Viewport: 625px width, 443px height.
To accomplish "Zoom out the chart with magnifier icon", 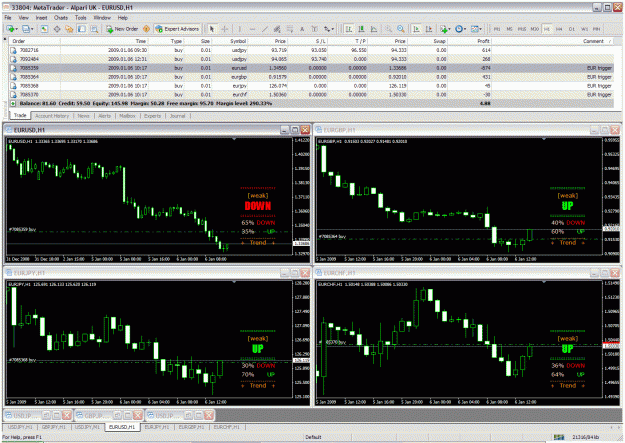I will coord(401,29).
